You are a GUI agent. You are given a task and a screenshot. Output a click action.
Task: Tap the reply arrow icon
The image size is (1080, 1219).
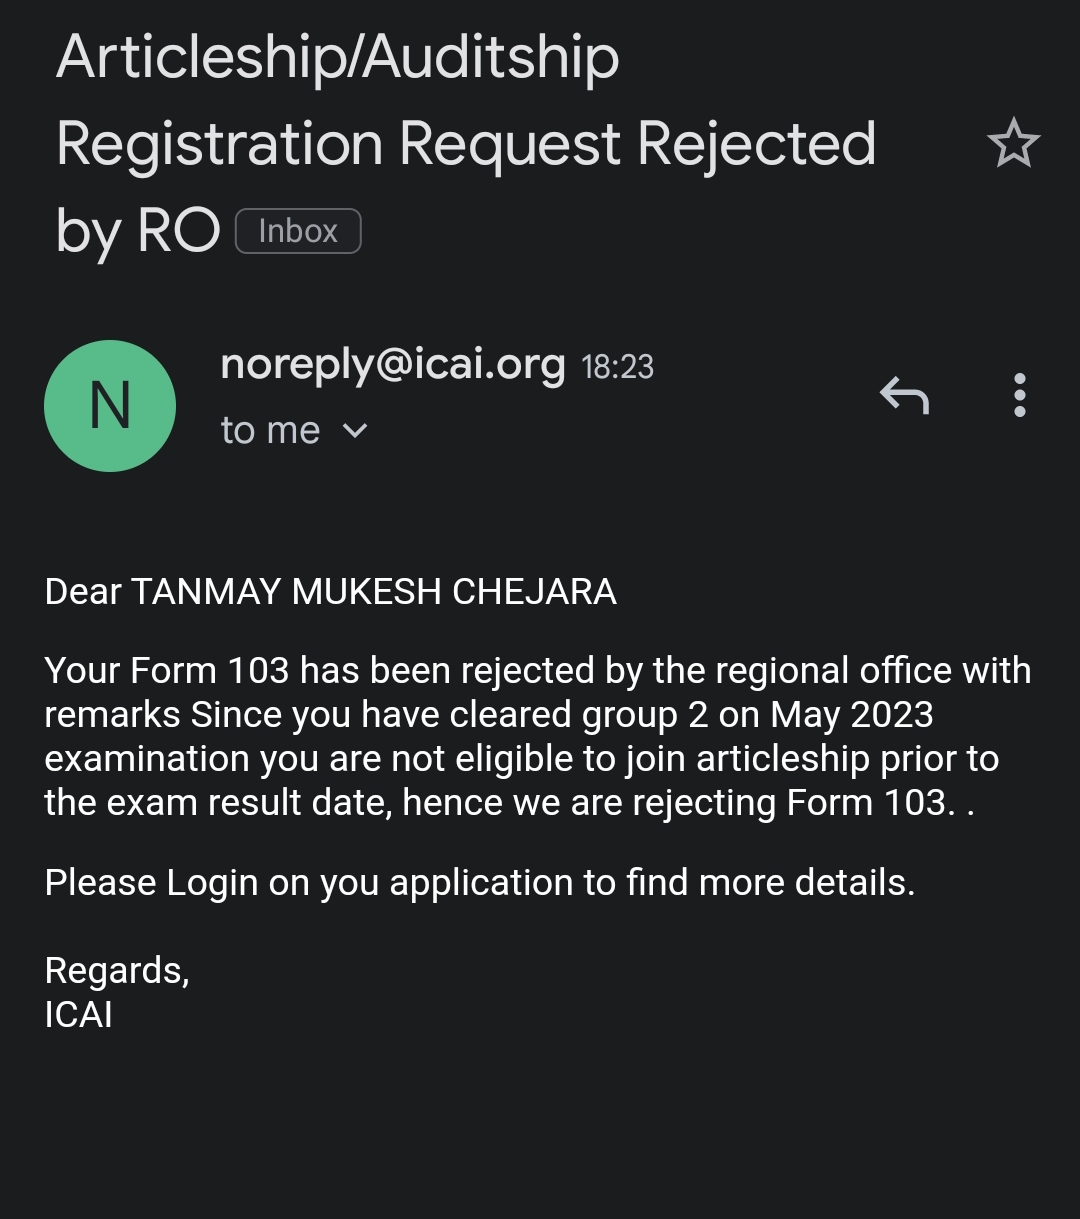[x=904, y=395]
